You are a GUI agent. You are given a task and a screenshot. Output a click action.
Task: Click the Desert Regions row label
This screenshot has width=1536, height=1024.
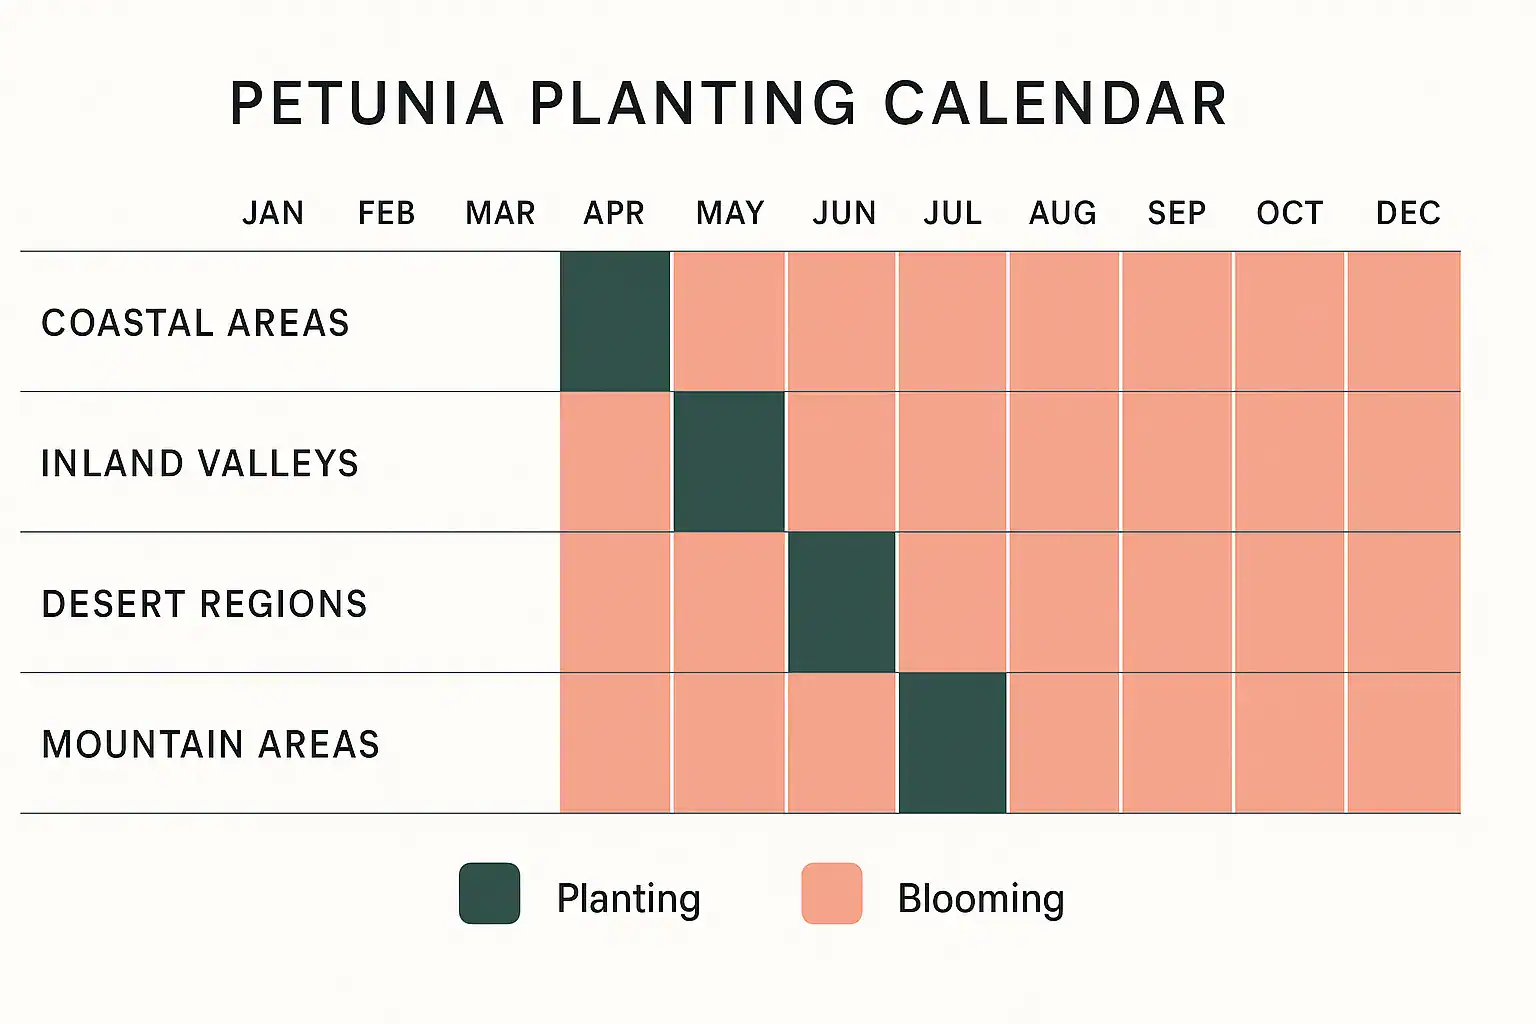pyautogui.click(x=205, y=604)
